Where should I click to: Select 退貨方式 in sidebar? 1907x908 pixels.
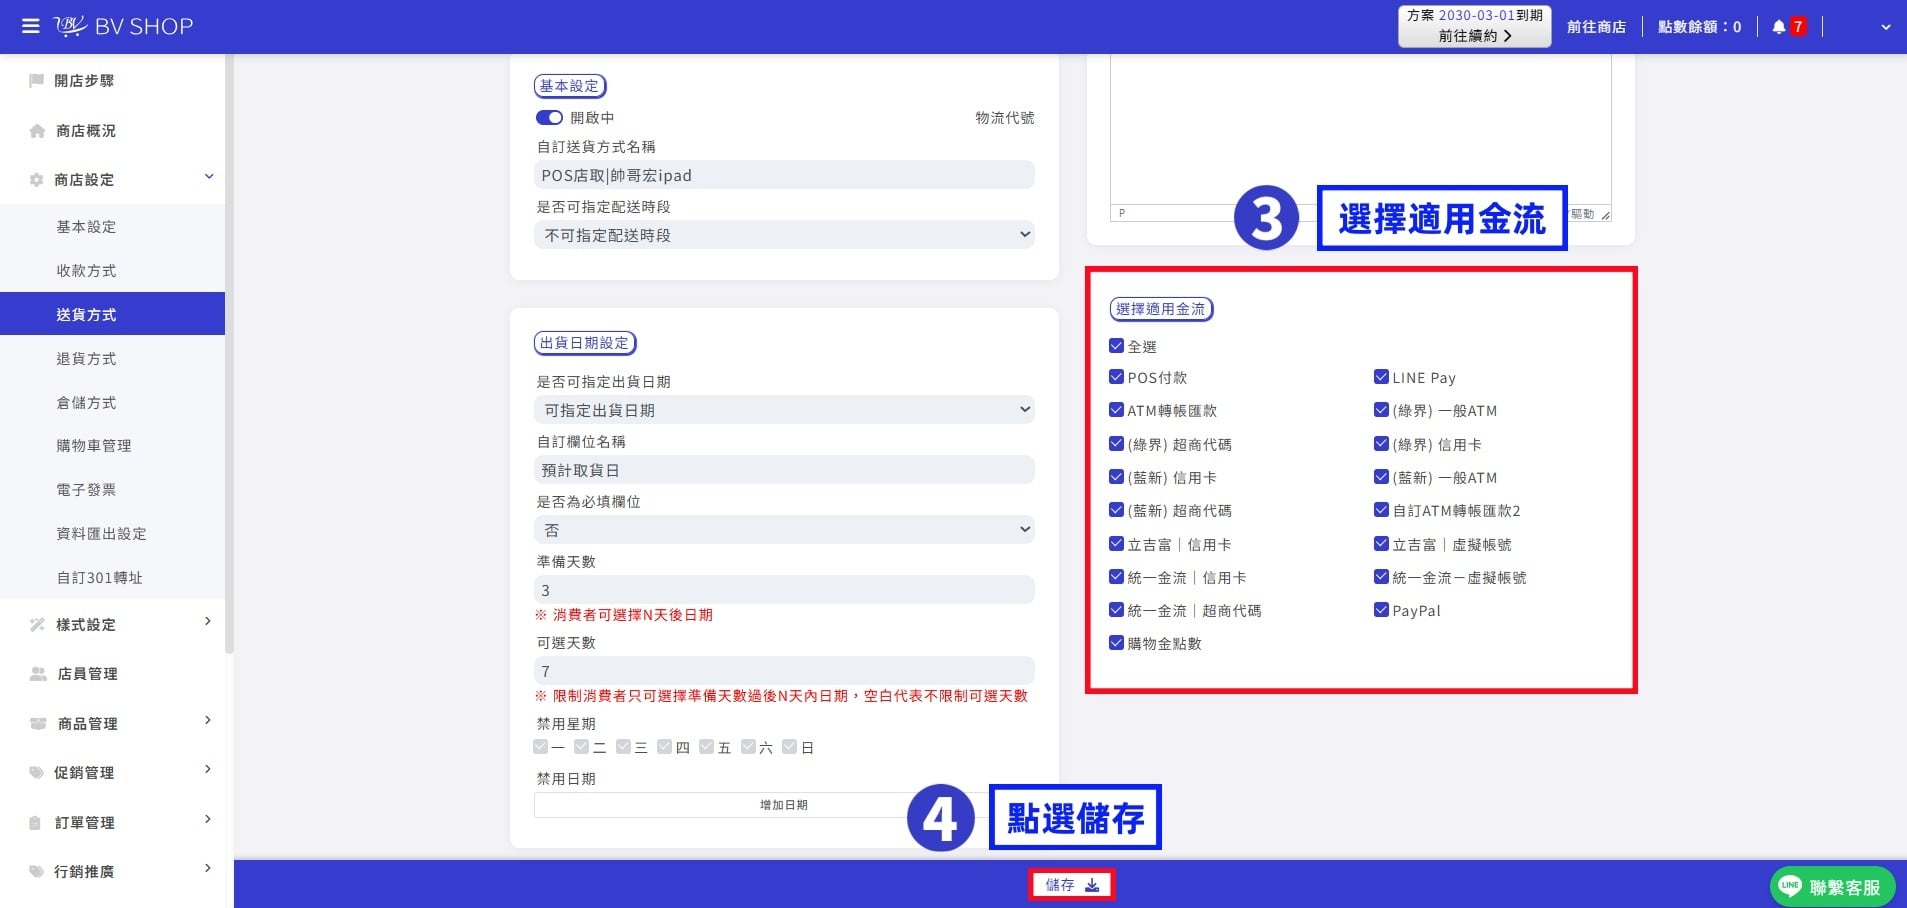(x=86, y=359)
